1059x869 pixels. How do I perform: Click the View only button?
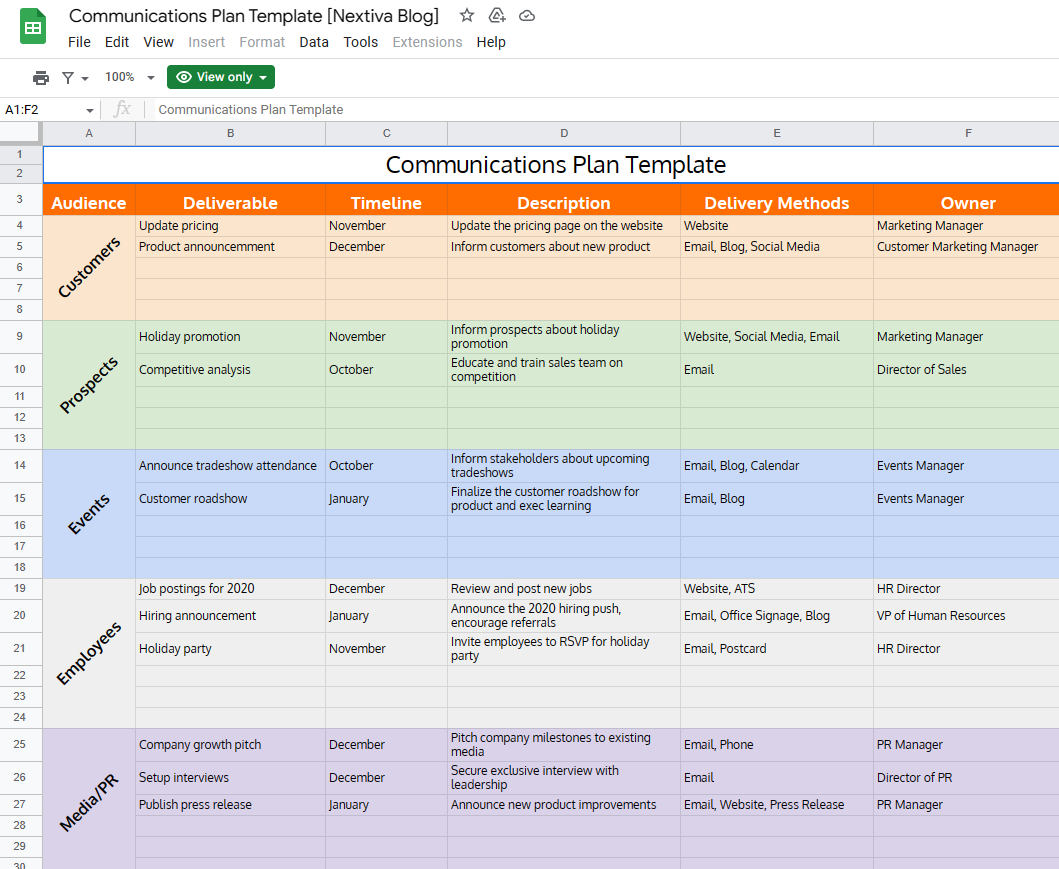coord(214,77)
